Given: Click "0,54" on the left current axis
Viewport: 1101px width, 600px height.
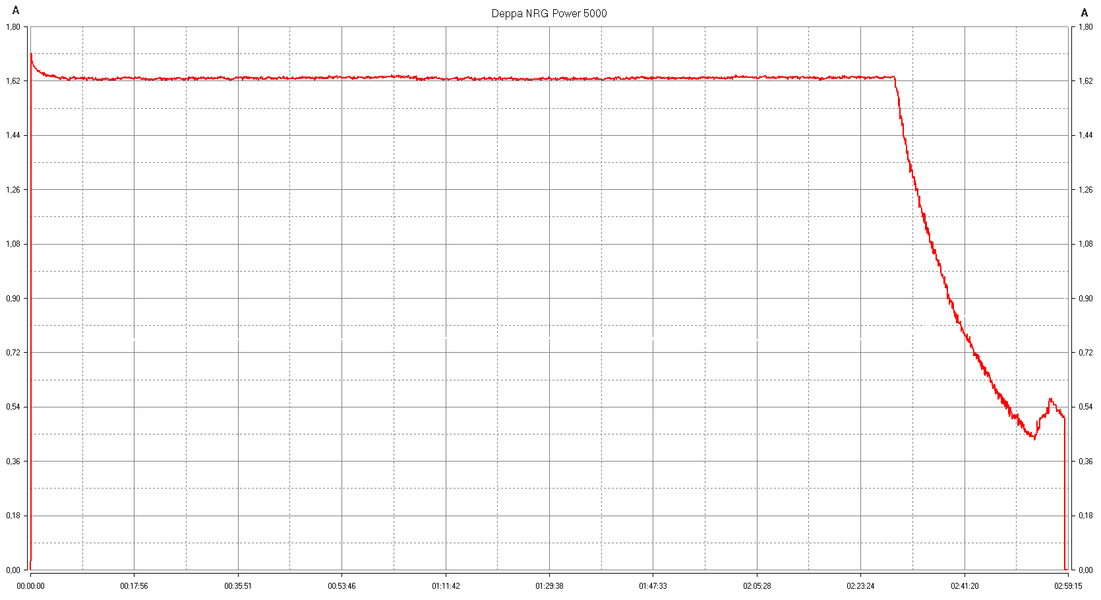Looking at the screenshot, I should click(x=13, y=407).
